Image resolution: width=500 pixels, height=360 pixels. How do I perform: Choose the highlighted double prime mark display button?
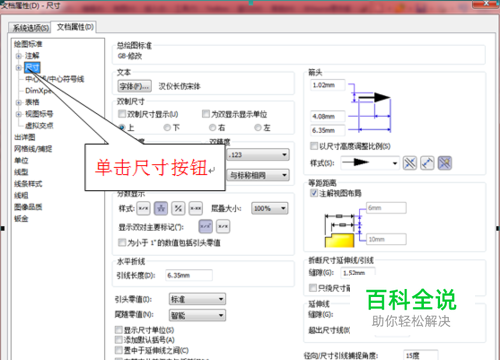(x=206, y=227)
